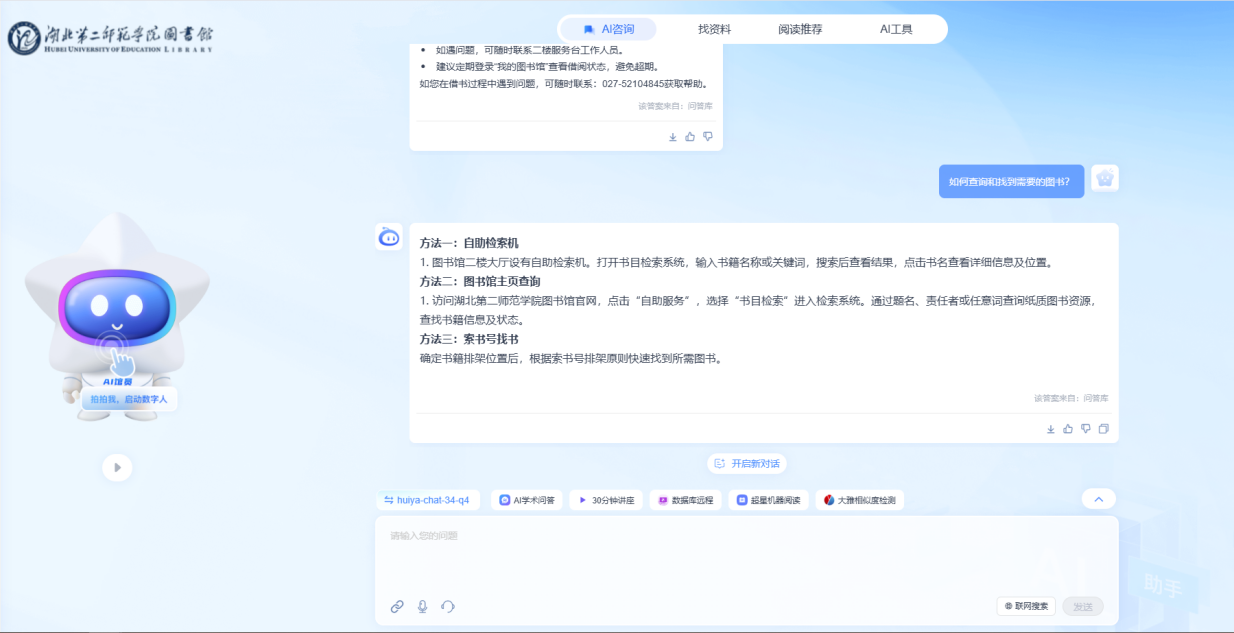
Task: Download the latest answer about finding books
Action: pos(1051,429)
